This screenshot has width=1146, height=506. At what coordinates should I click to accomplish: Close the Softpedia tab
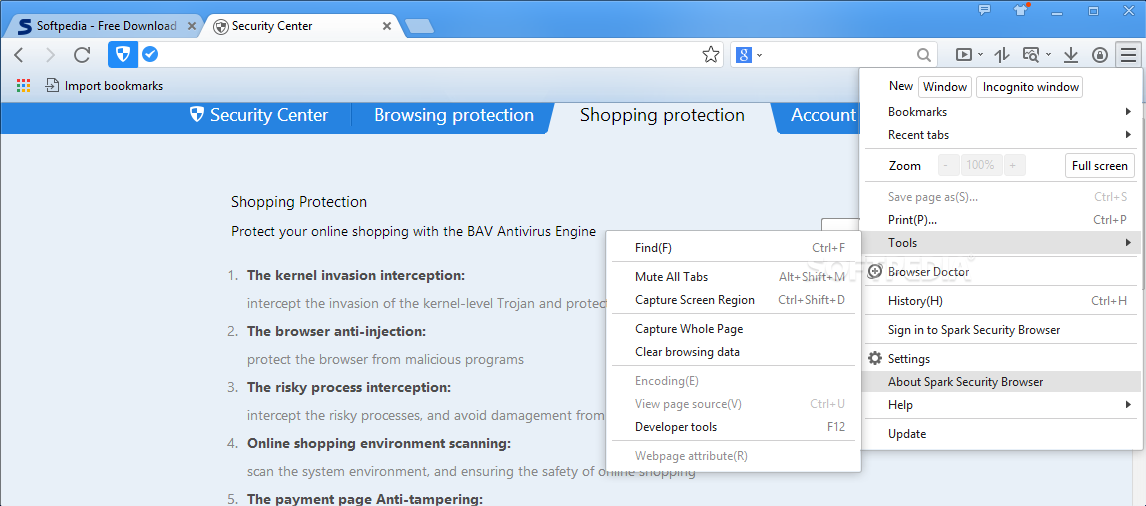(x=191, y=26)
